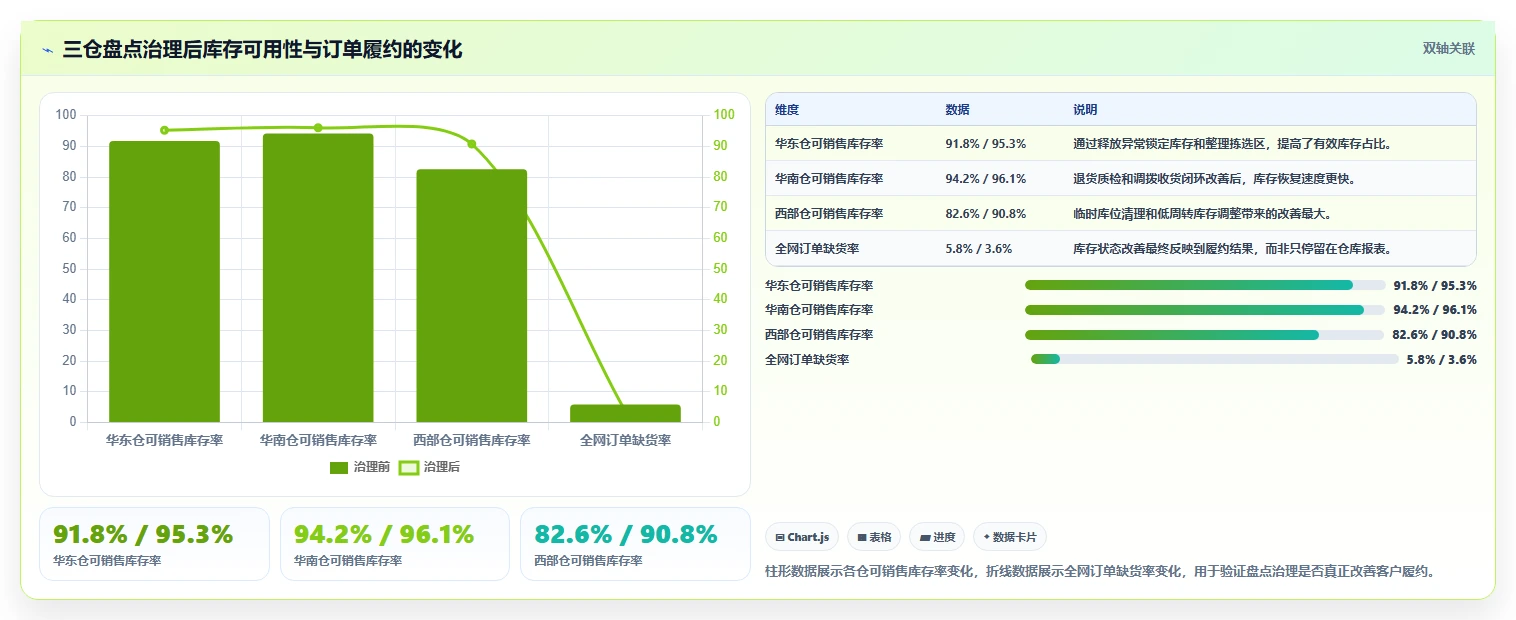Click the footnote text starting 柱形数据展示
Screen dimensions: 1516x620
point(1102,572)
